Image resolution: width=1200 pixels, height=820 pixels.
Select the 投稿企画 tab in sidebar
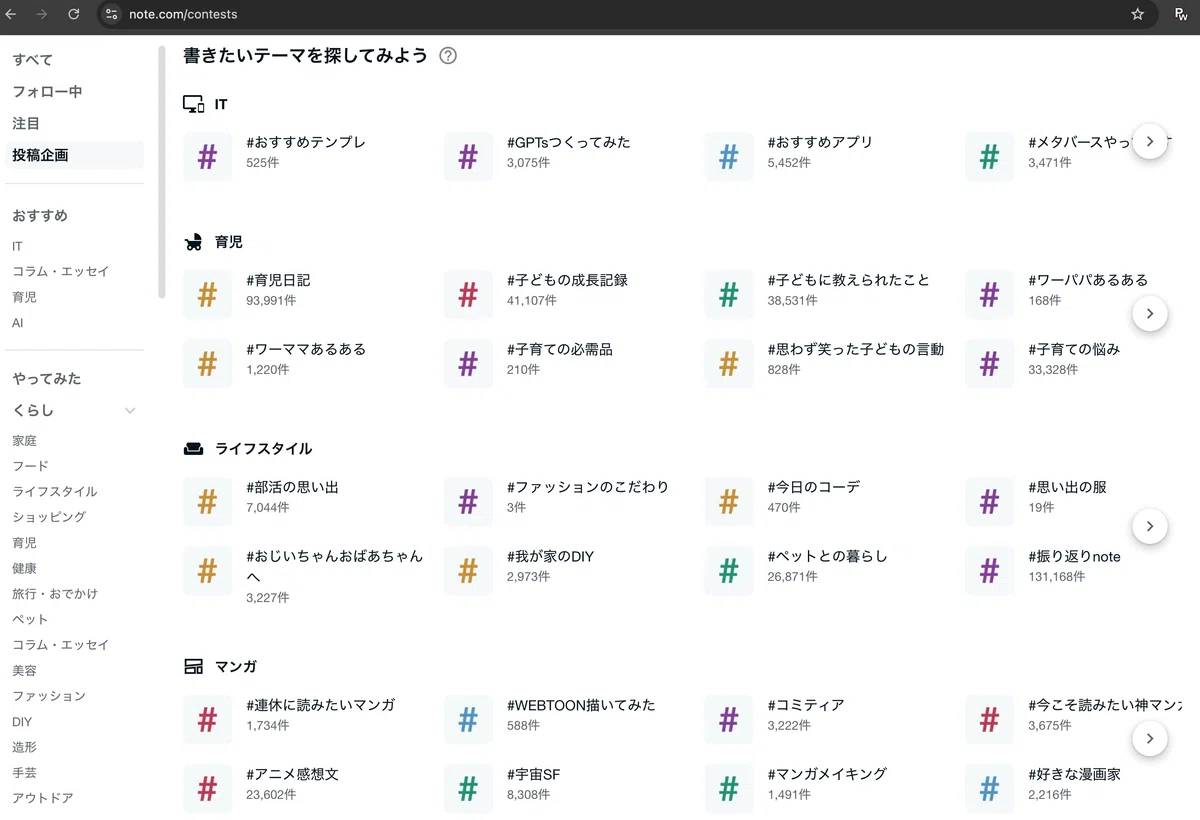coord(74,155)
